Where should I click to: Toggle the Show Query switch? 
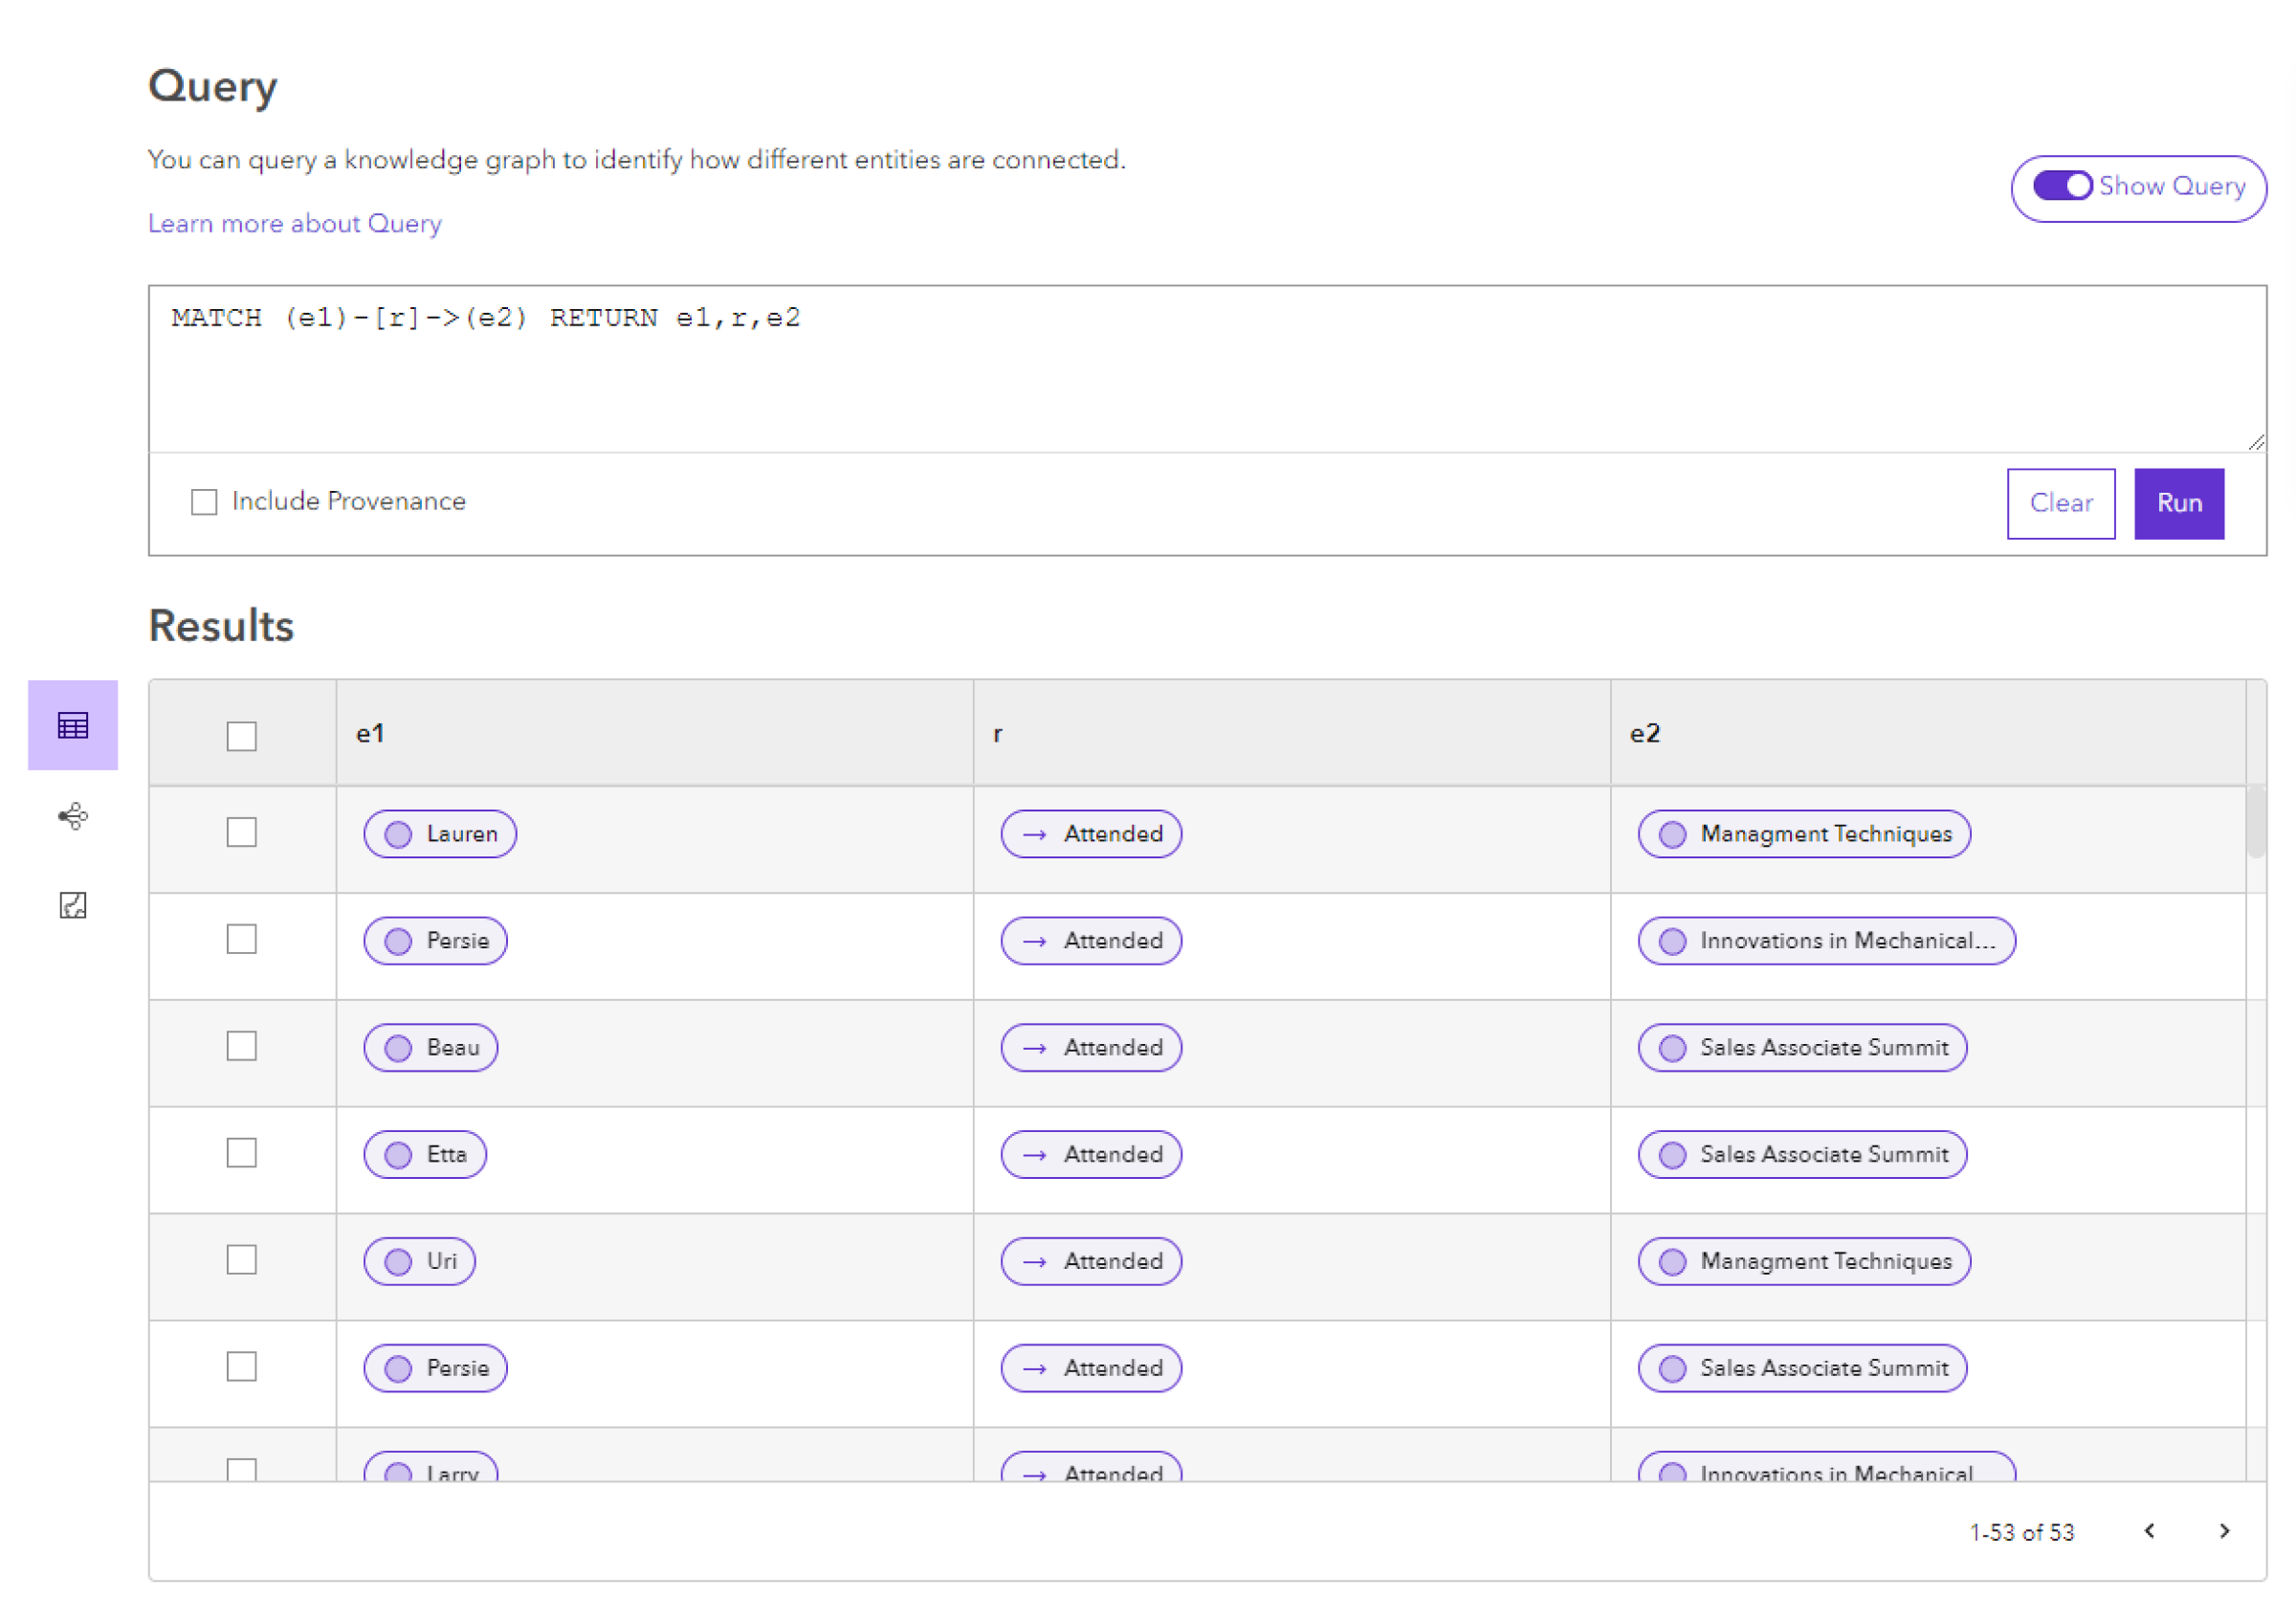(x=2065, y=187)
